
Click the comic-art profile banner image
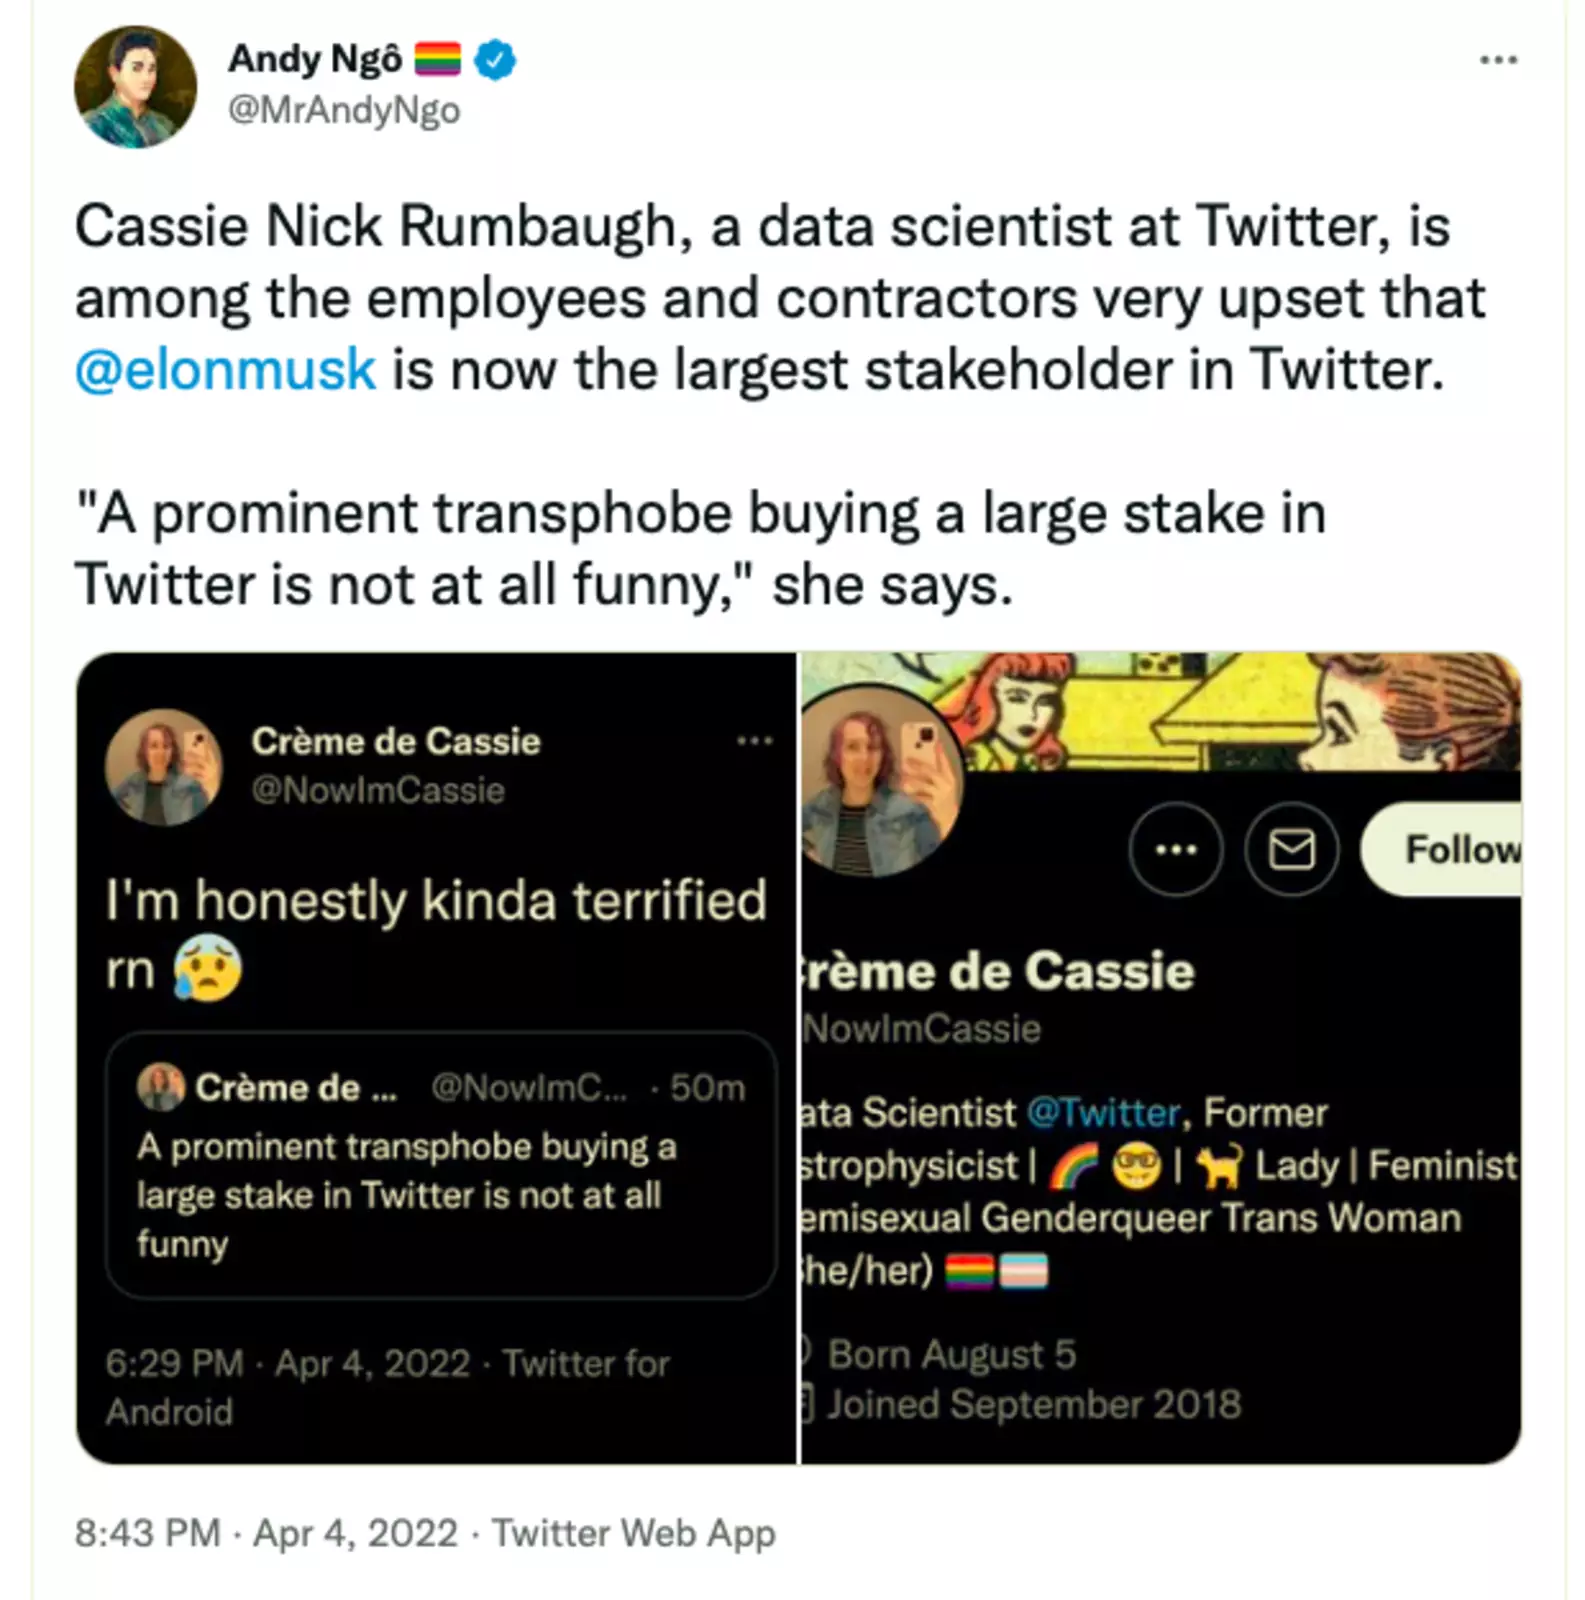(1240, 710)
